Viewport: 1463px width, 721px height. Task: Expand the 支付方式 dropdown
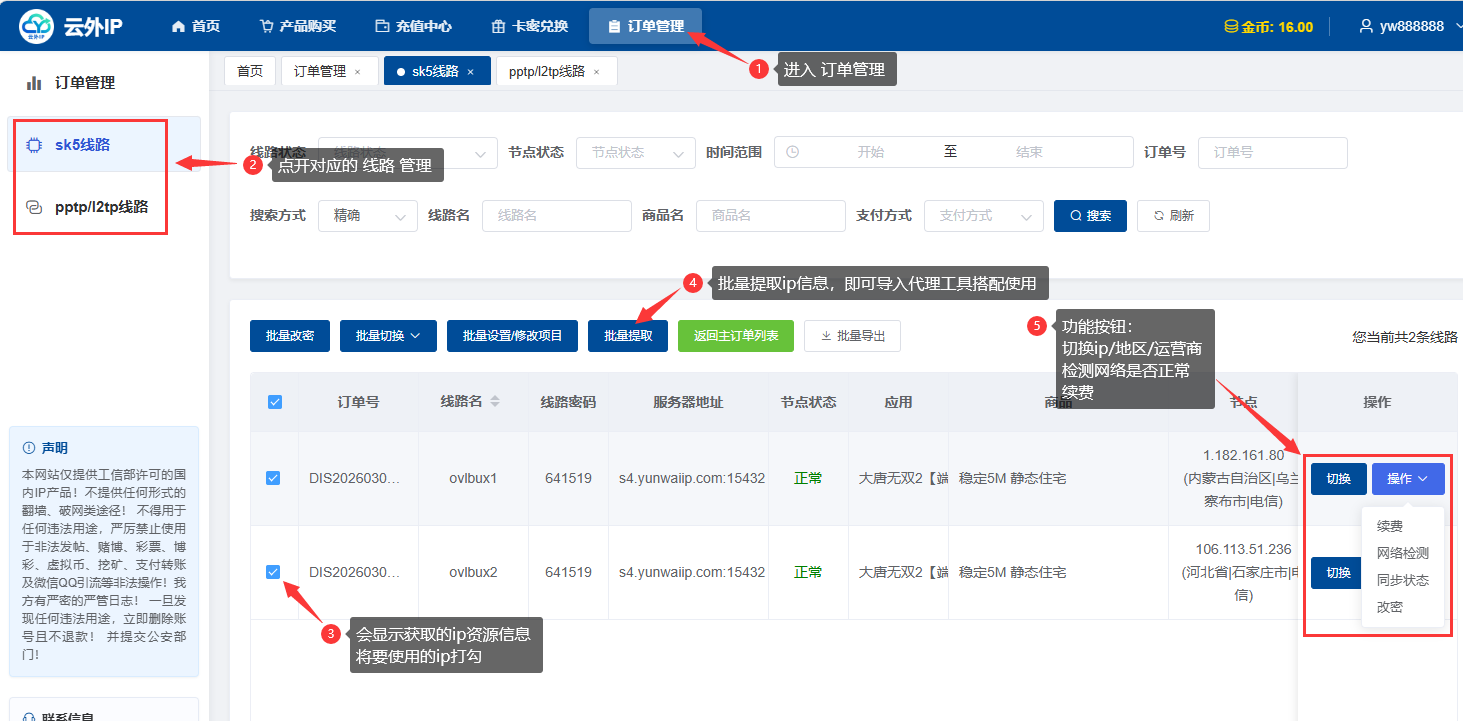click(983, 215)
